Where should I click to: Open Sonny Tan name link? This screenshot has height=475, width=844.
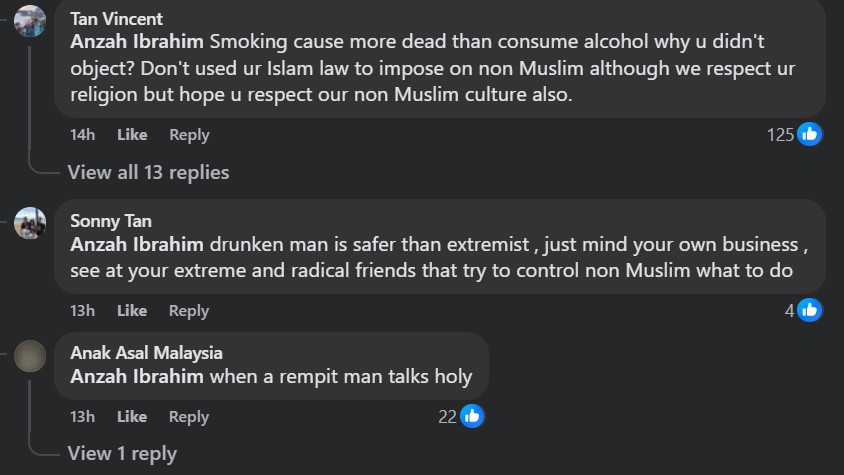coord(111,221)
